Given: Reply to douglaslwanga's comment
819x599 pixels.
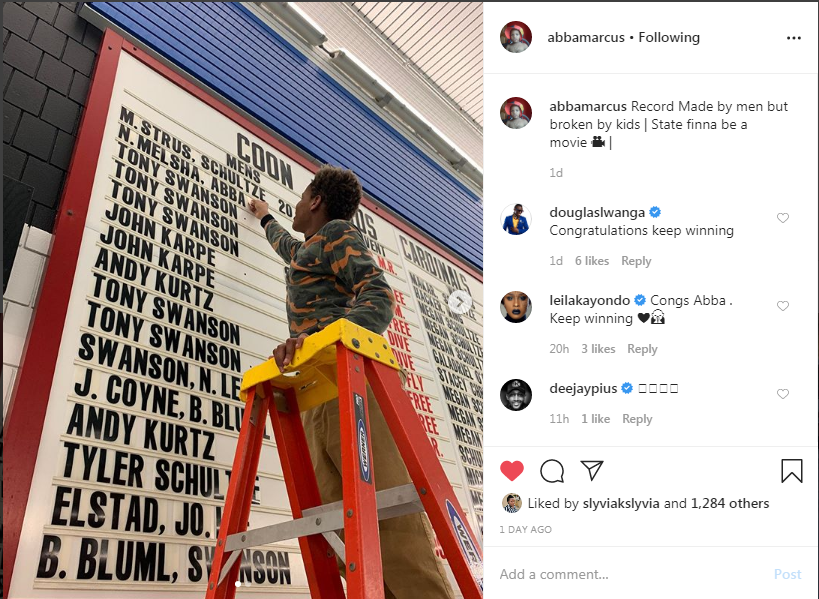Looking at the screenshot, I should (636, 261).
